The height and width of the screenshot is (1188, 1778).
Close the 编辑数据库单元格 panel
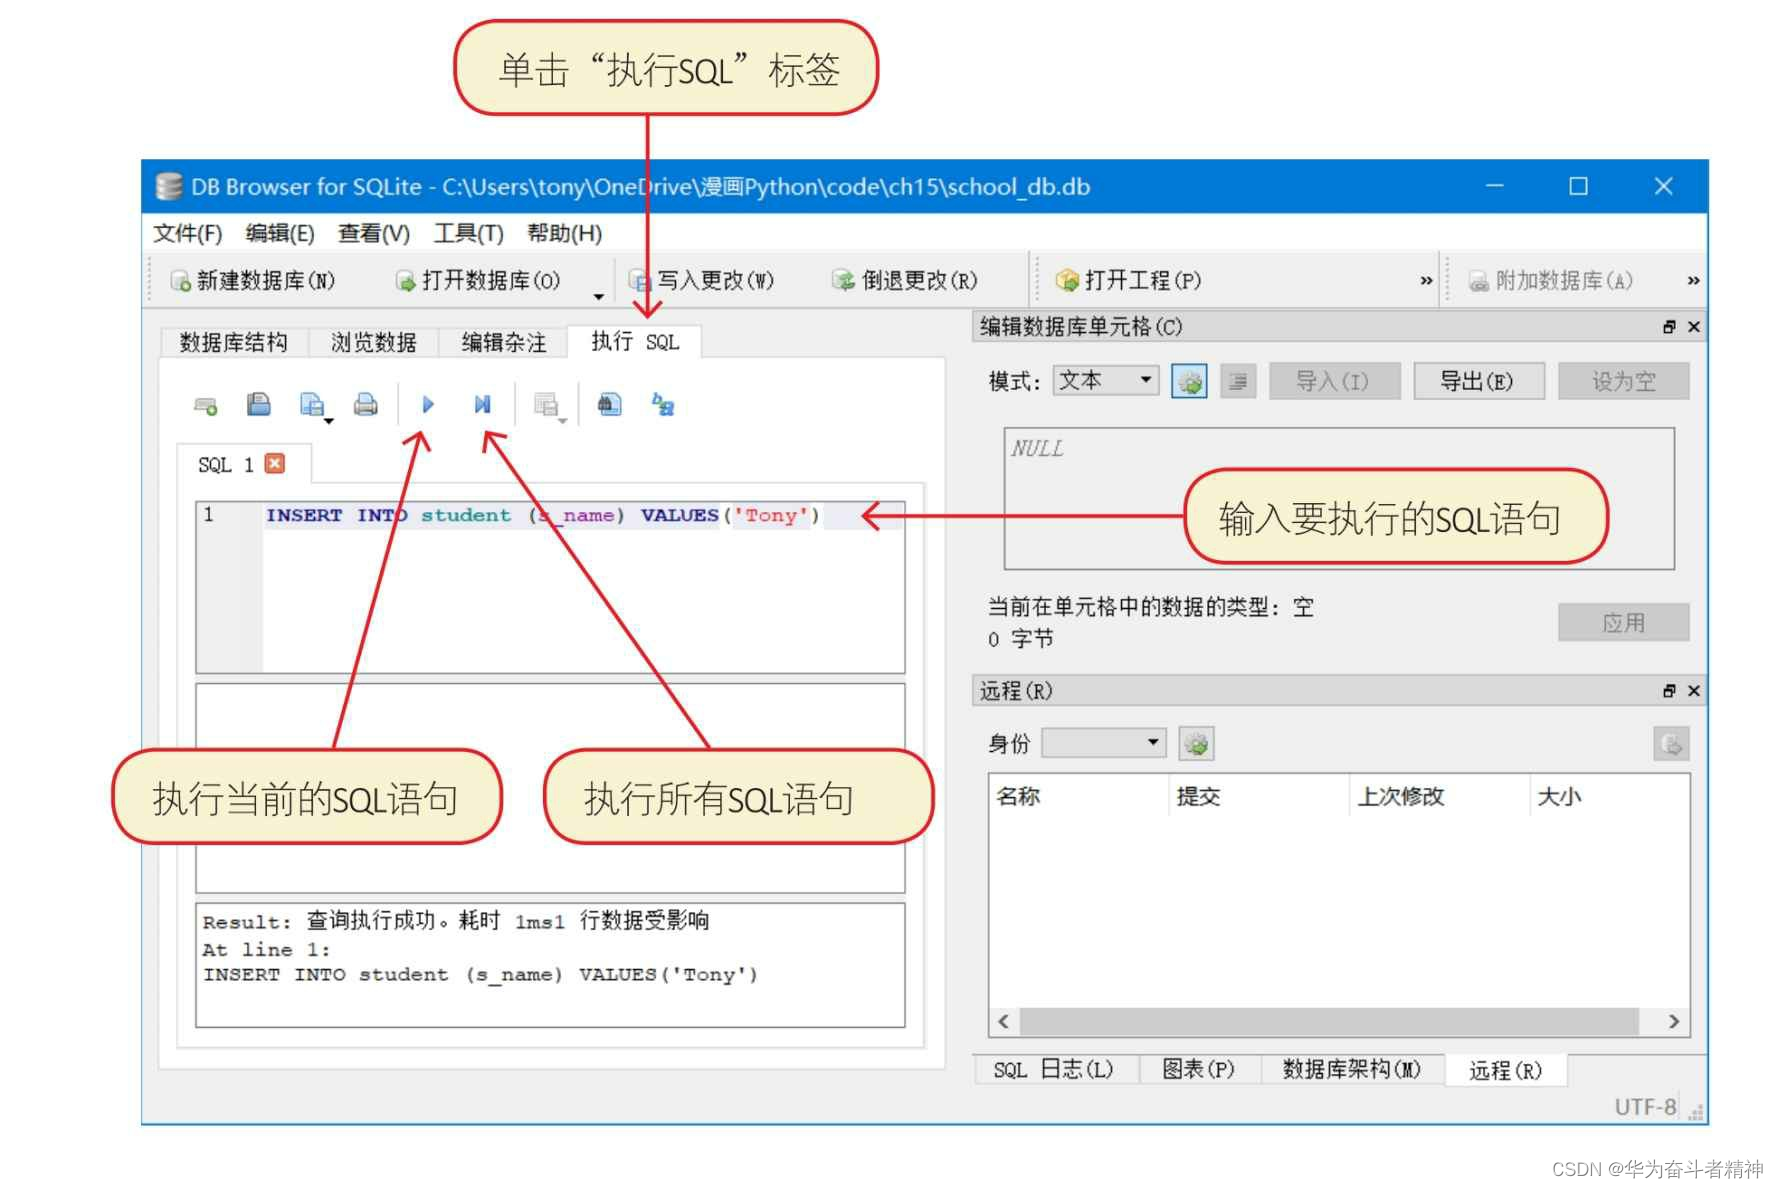(x=1694, y=327)
